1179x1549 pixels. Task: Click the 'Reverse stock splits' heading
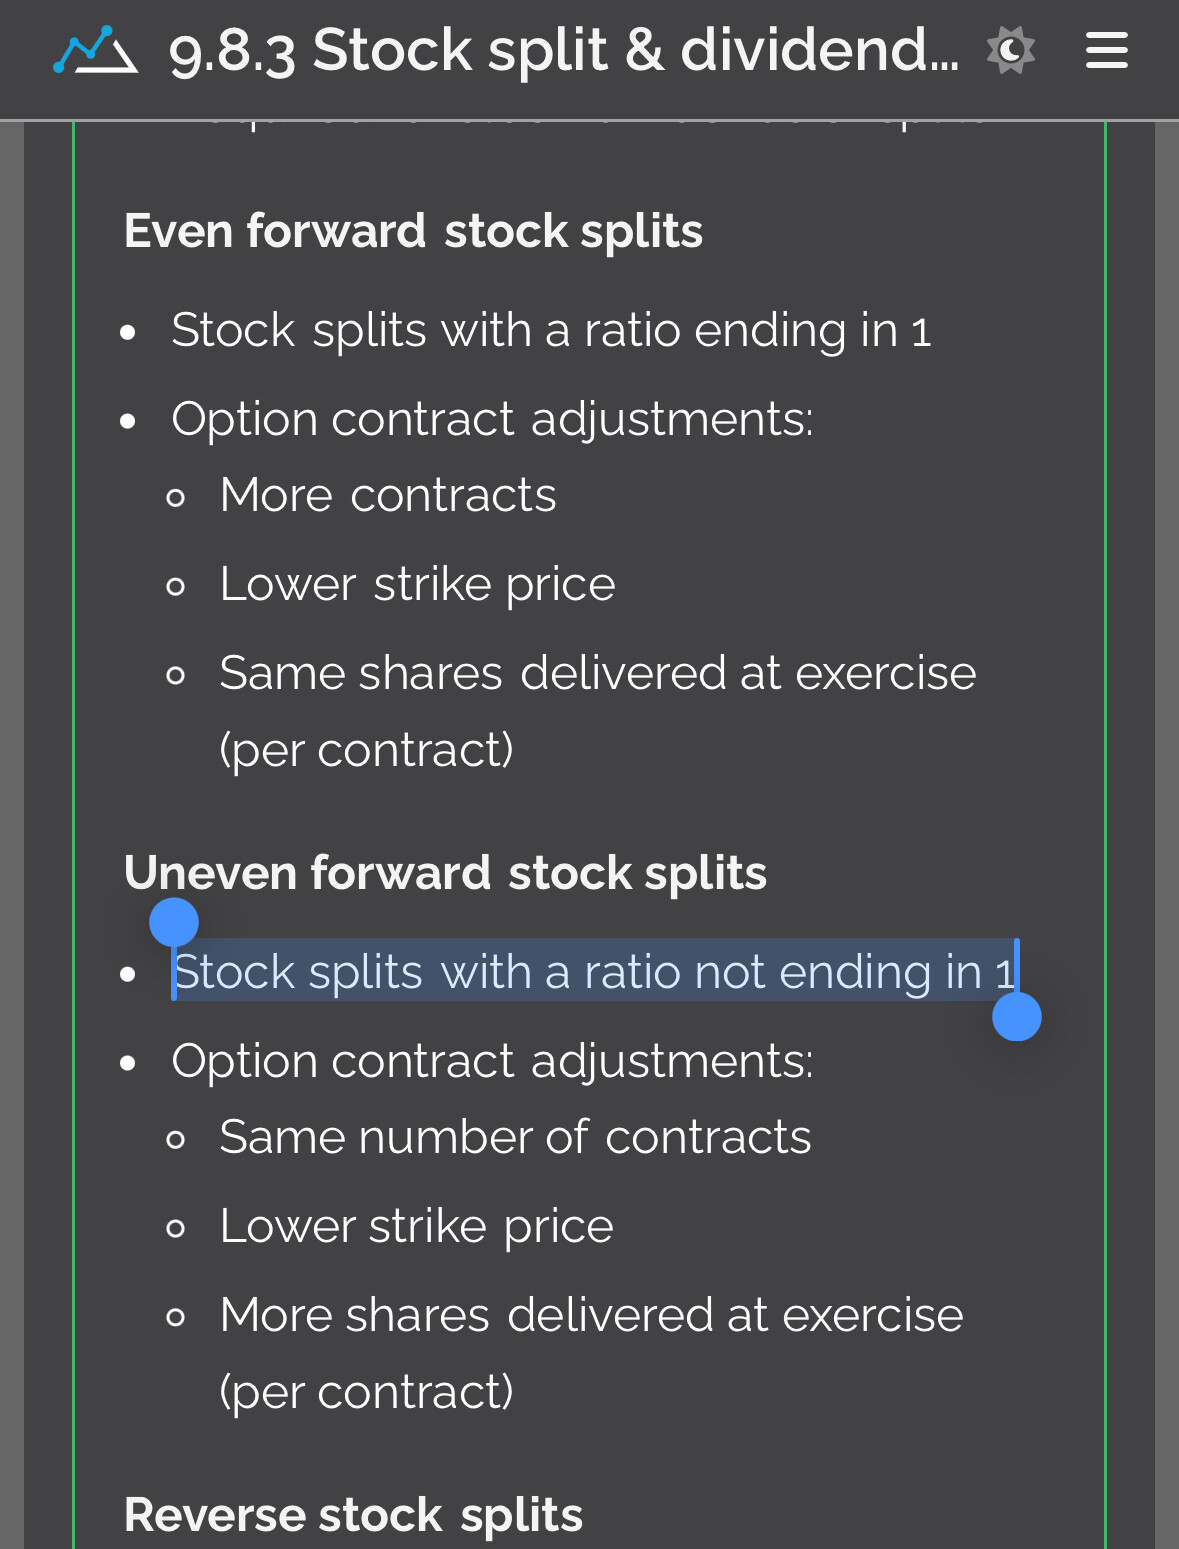(353, 1515)
